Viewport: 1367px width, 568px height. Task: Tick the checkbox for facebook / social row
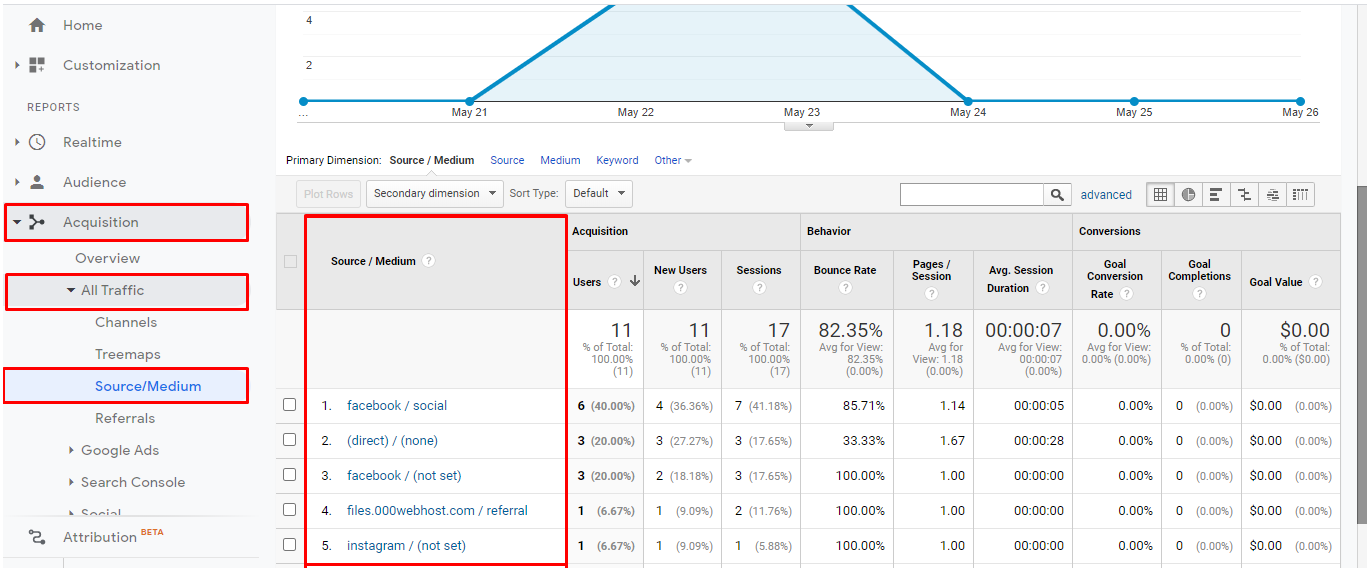tap(290, 405)
